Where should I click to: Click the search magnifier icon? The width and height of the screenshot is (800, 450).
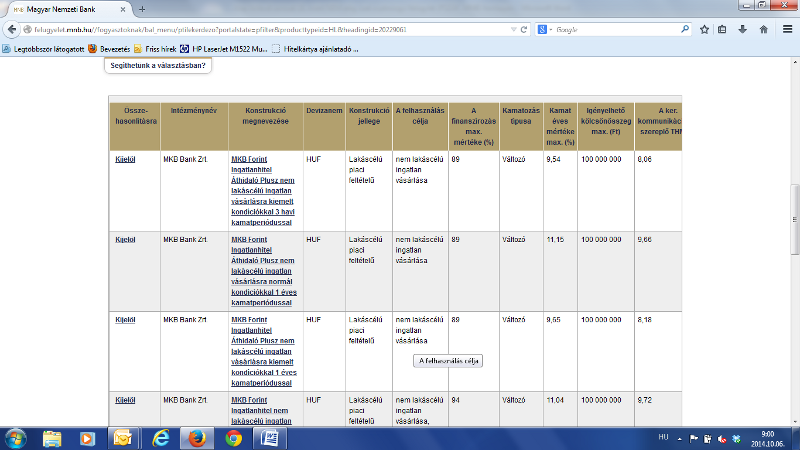pos(685,30)
